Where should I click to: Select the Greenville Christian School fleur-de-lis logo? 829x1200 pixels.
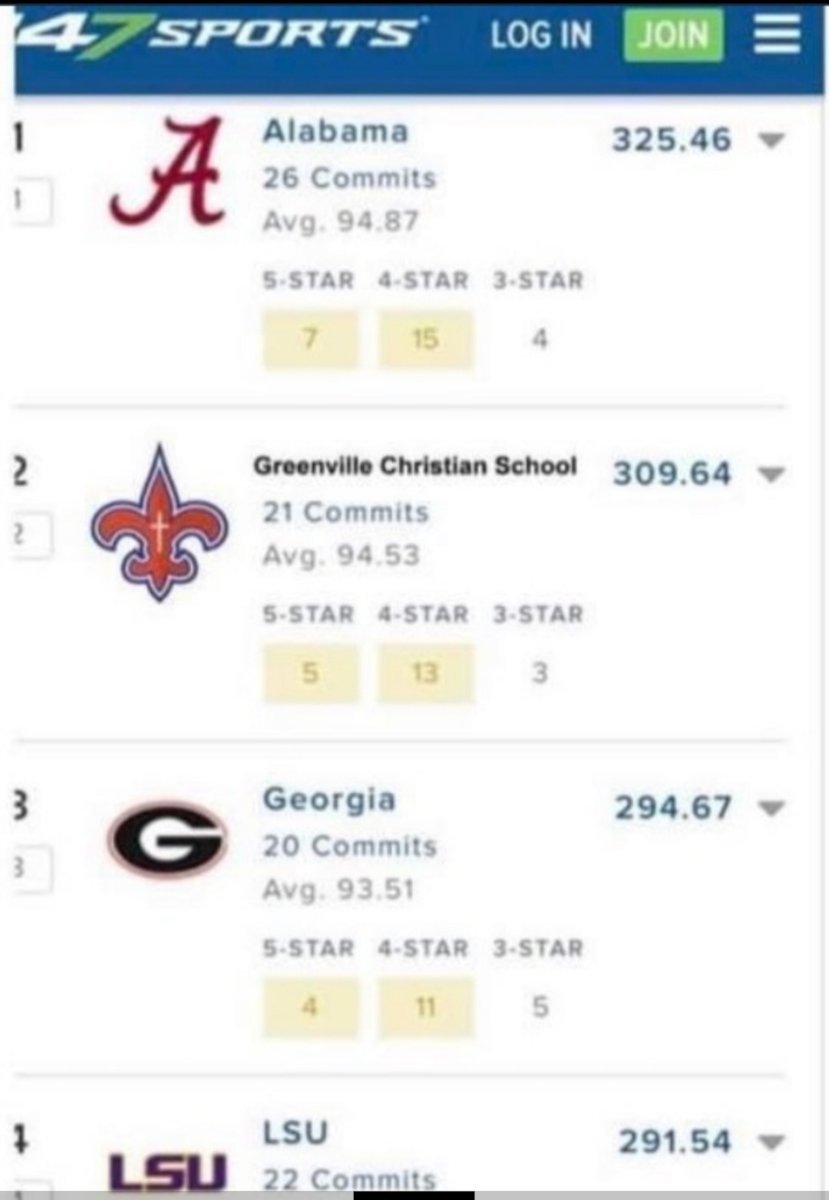[159, 523]
